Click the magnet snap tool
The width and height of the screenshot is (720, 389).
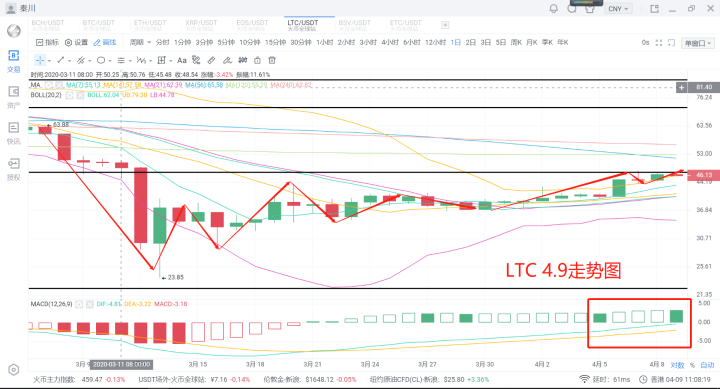point(242,60)
